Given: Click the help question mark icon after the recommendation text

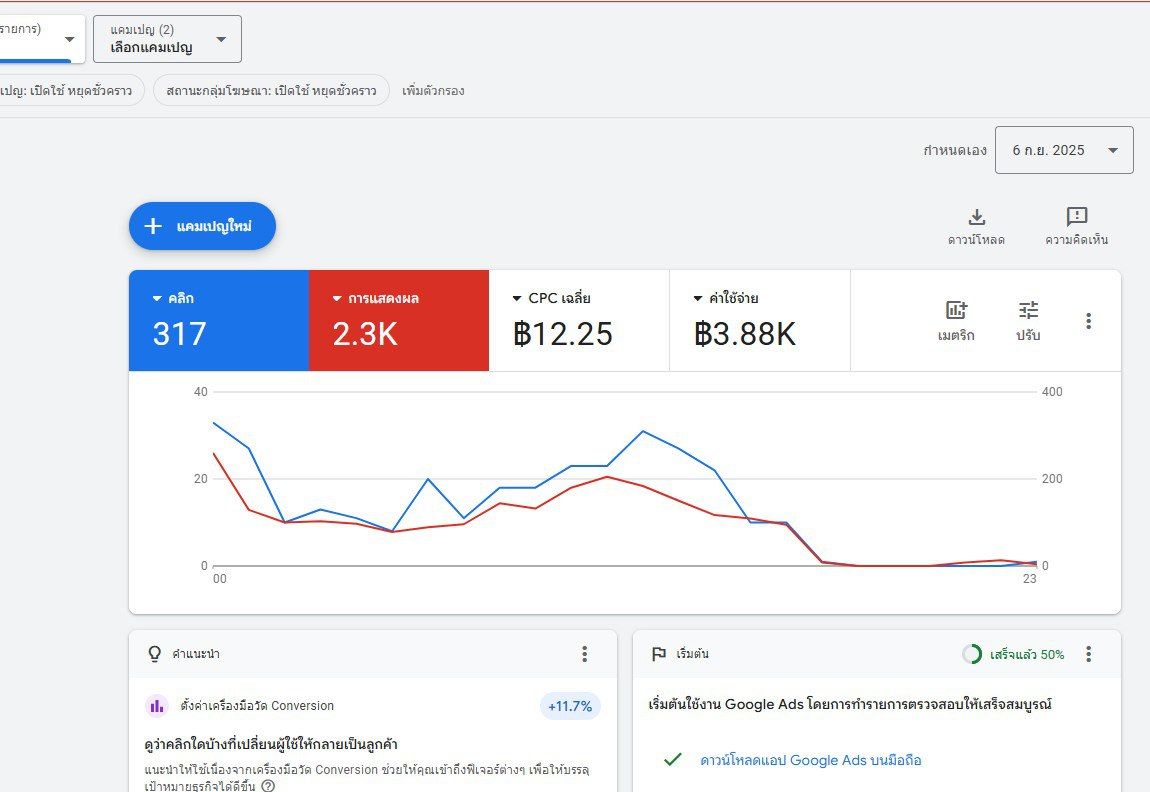Looking at the screenshot, I should [x=268, y=785].
